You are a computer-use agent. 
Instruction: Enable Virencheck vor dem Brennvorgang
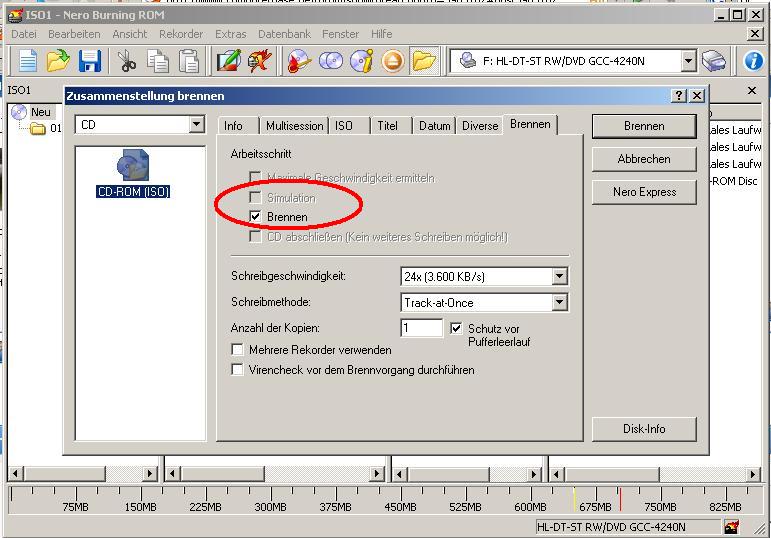click(x=237, y=369)
